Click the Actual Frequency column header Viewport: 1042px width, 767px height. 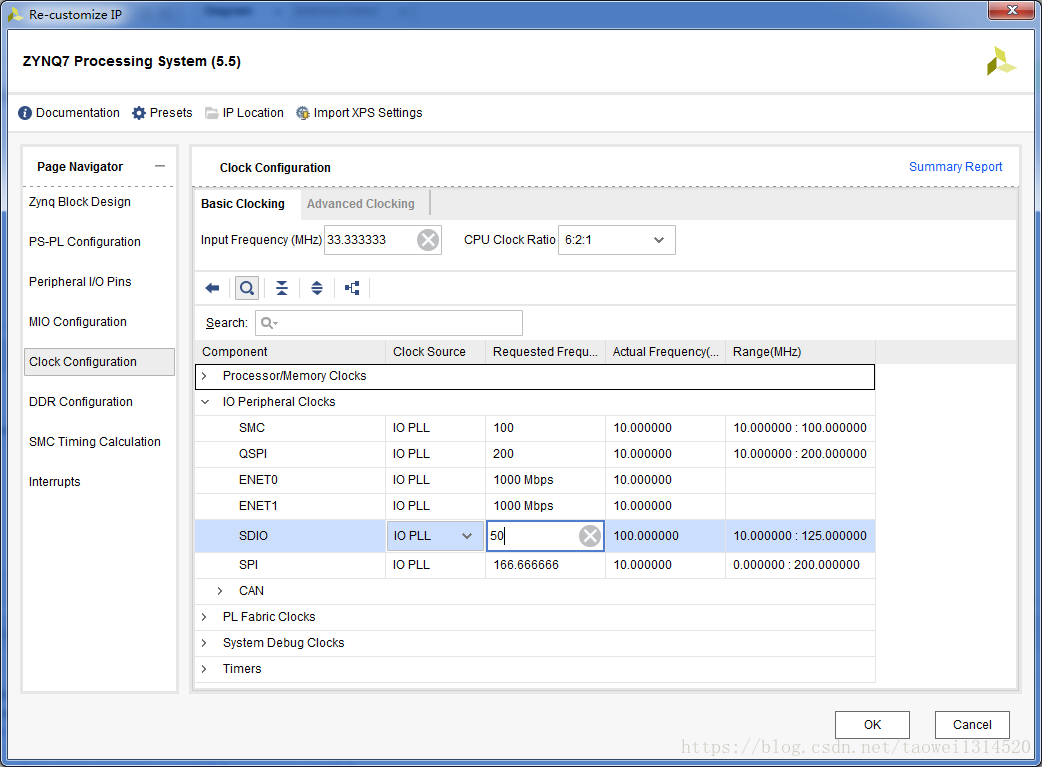tap(665, 352)
